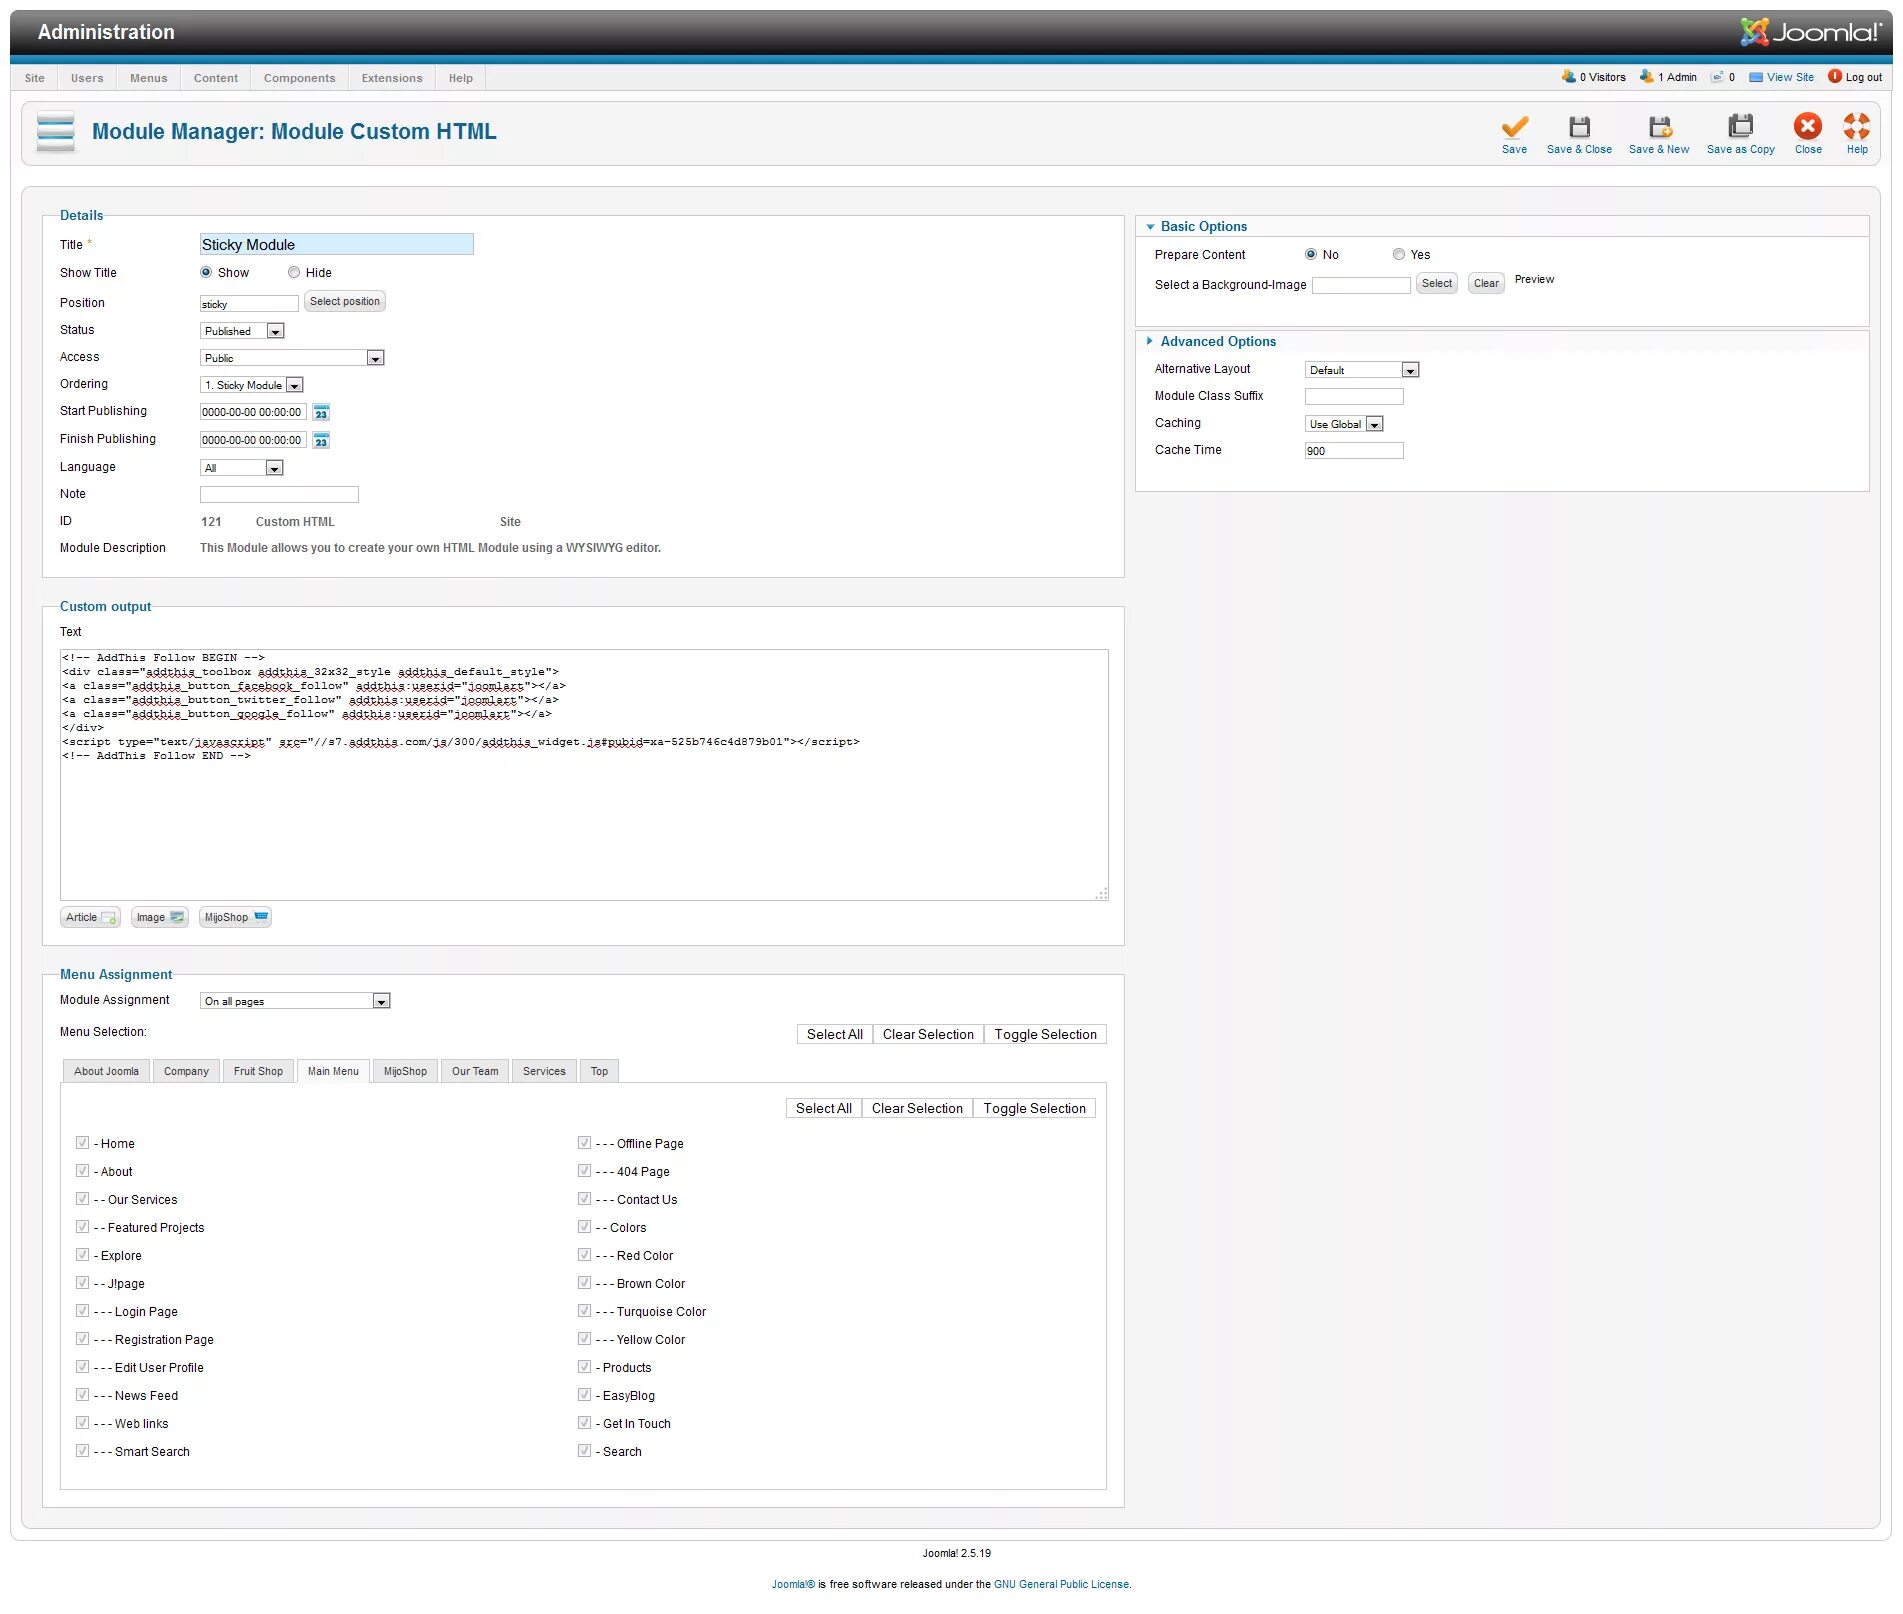Open the Language dropdown
The width and height of the screenshot is (1903, 1614).
point(242,468)
